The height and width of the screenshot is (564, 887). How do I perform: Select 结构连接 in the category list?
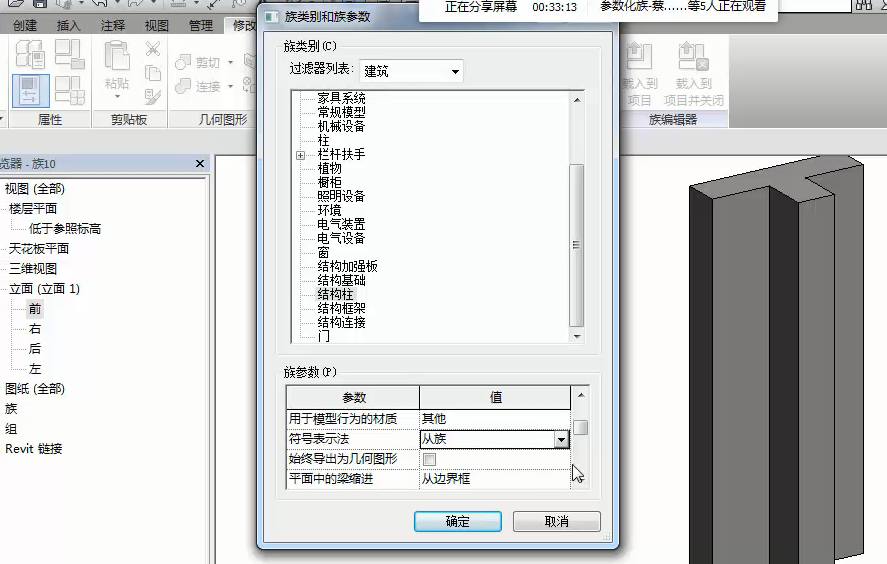[341, 322]
